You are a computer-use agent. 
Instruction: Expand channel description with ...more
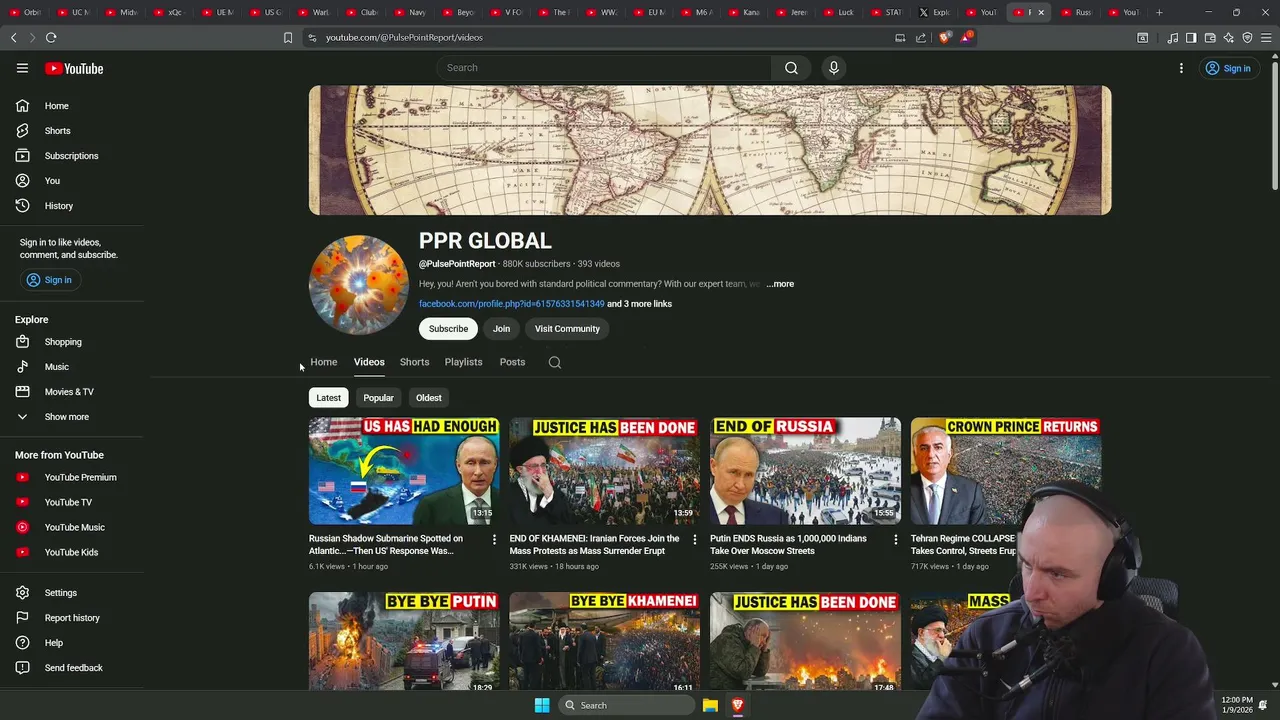(x=780, y=284)
